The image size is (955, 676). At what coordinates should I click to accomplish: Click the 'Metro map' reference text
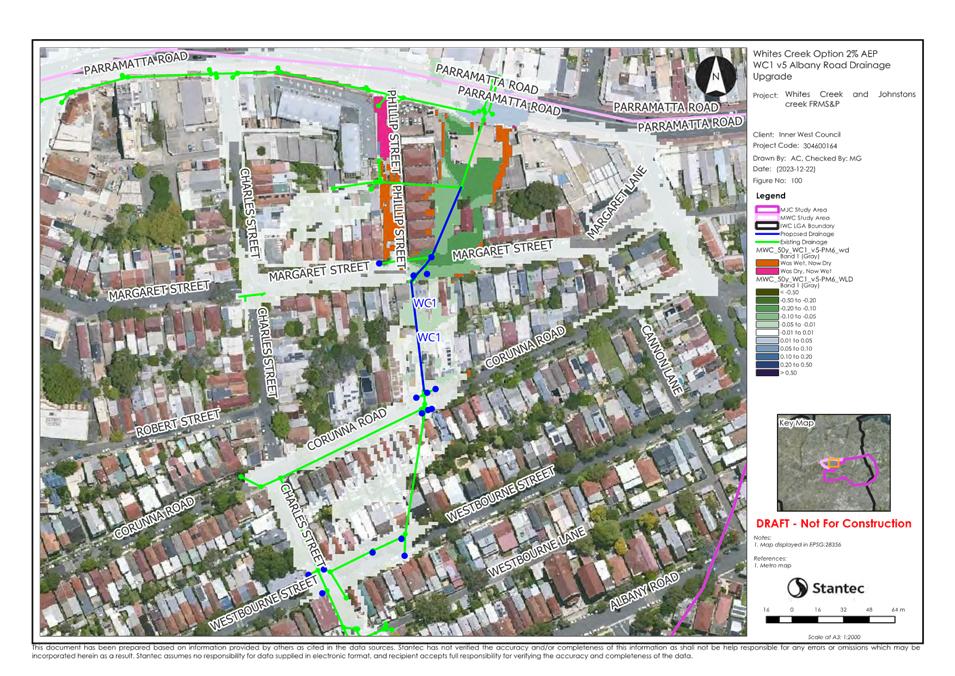coord(774,566)
